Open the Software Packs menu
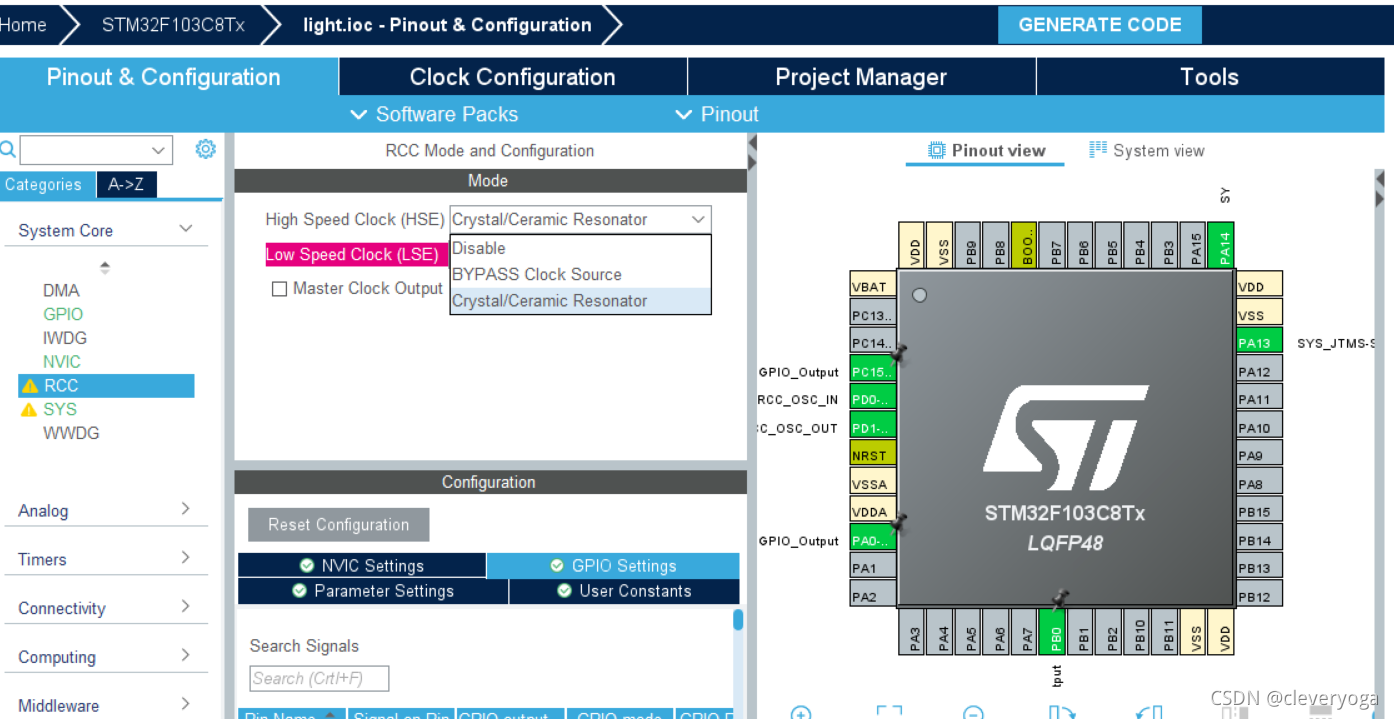The width and height of the screenshot is (1394, 719). click(x=434, y=114)
